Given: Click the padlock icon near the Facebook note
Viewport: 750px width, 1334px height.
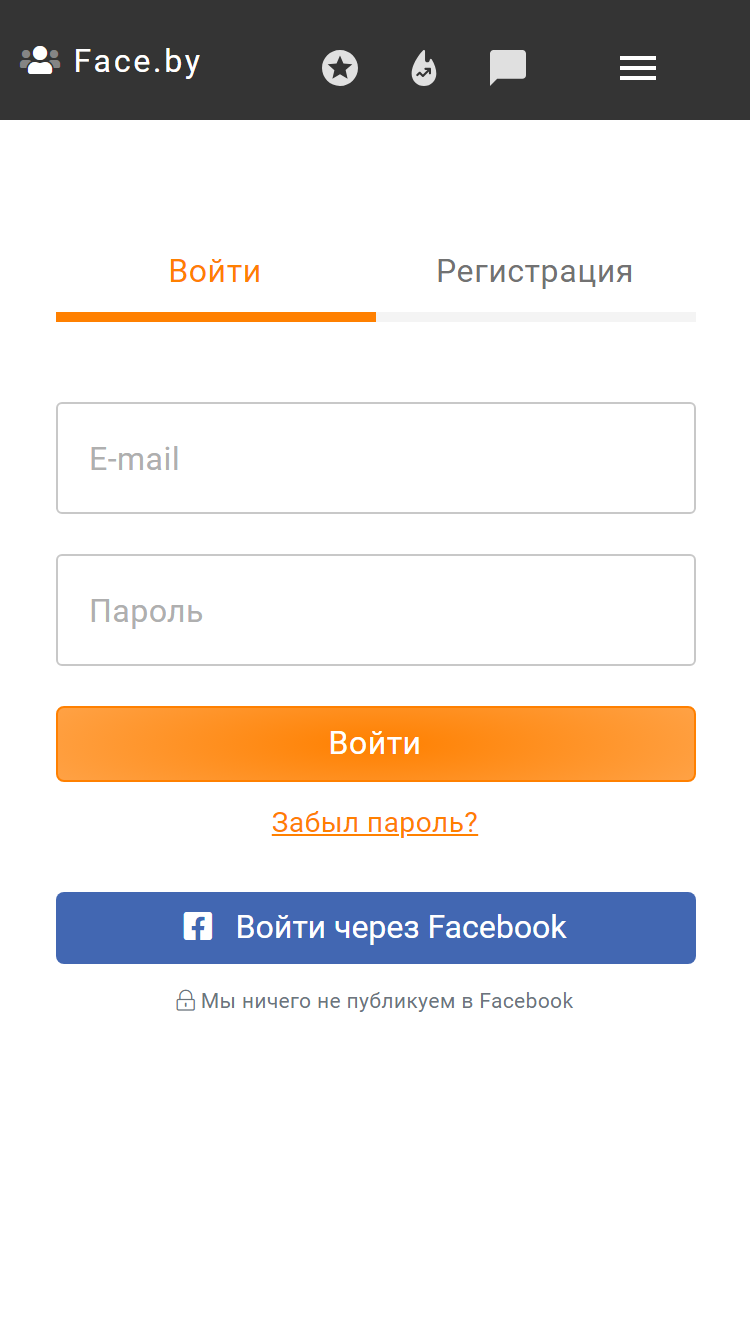Looking at the screenshot, I should (185, 1000).
